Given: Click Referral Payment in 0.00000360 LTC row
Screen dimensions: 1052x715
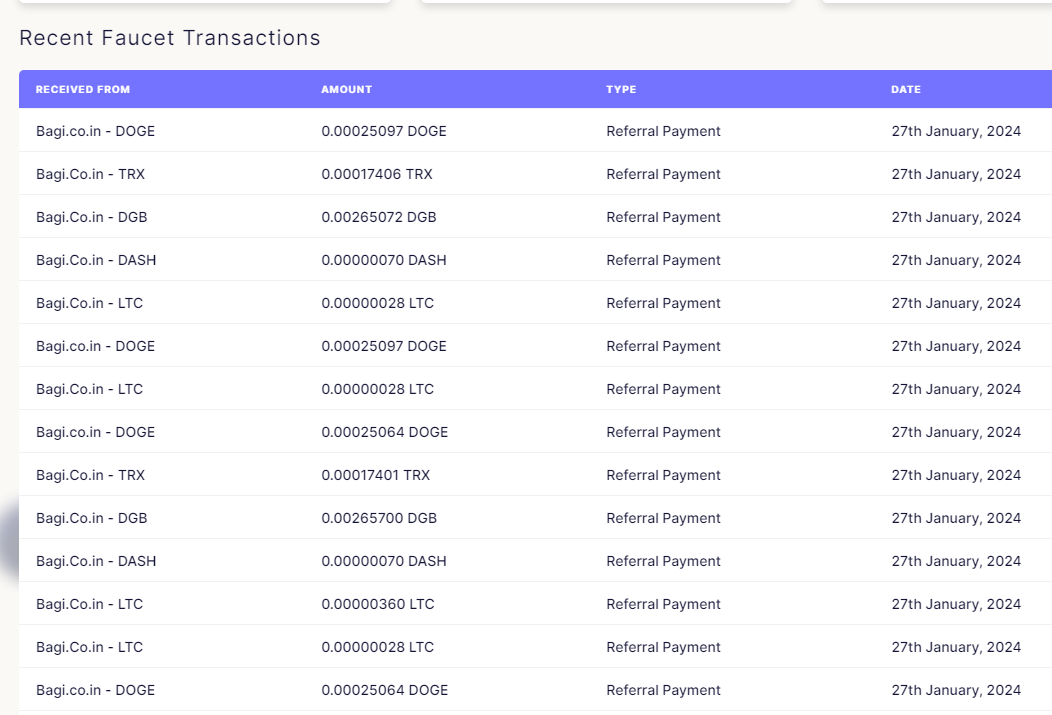Looking at the screenshot, I should point(663,604).
